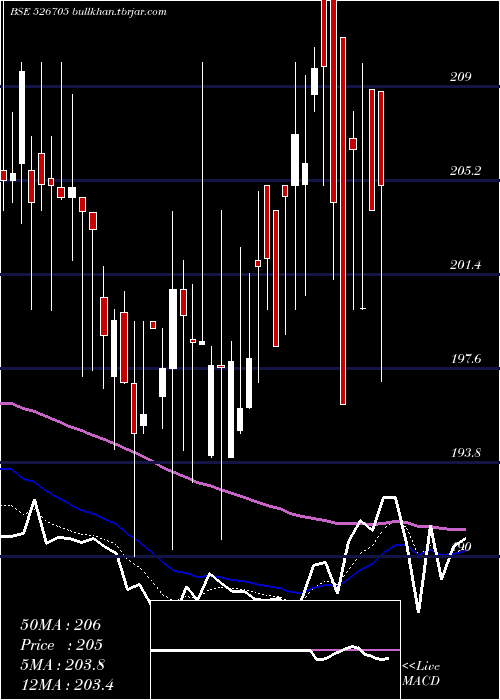Viewport: 500px width, 700px height.
Task: Click the Price : 205 readout
Action: [x=62, y=645]
